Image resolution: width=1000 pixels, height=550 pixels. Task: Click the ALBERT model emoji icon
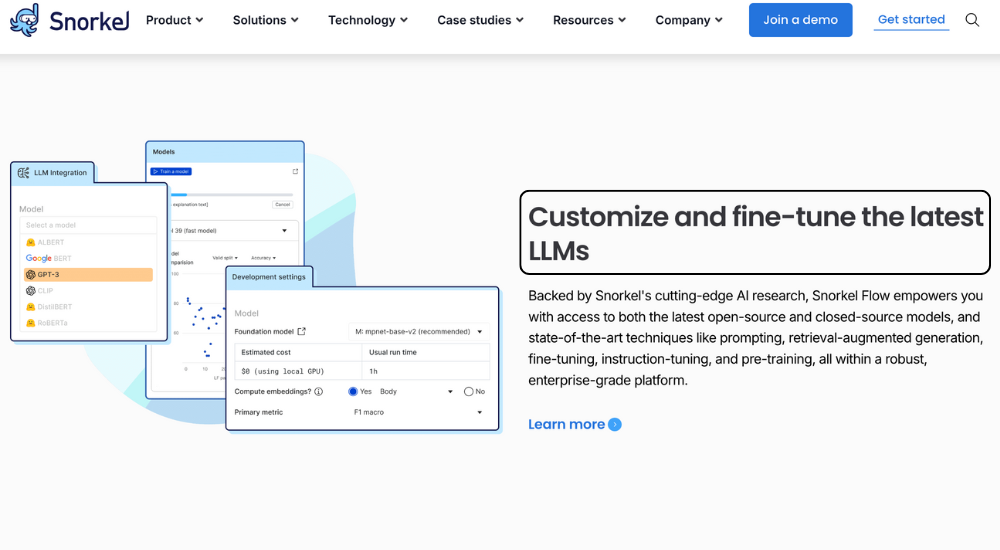click(x=30, y=242)
